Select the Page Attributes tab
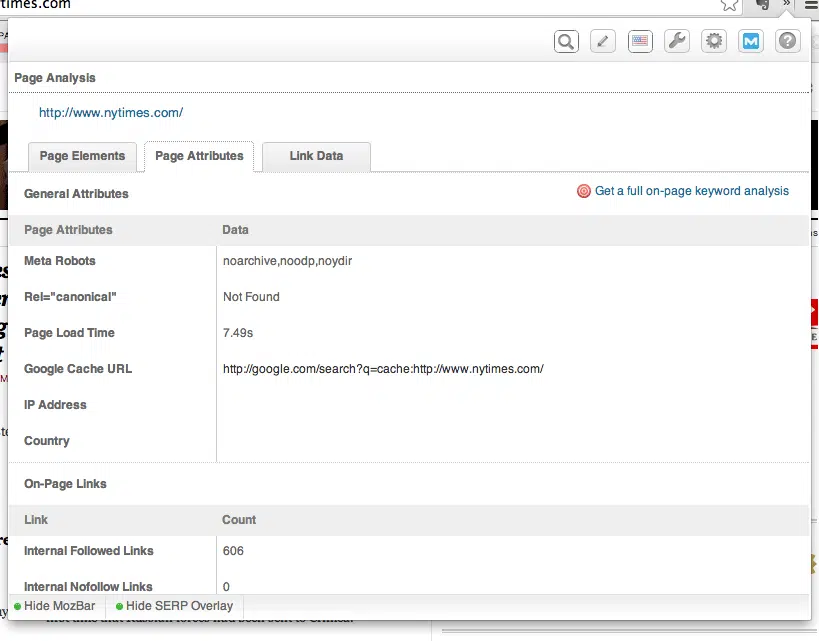Screen dimensions: 819x641 pyautogui.click(x=199, y=156)
